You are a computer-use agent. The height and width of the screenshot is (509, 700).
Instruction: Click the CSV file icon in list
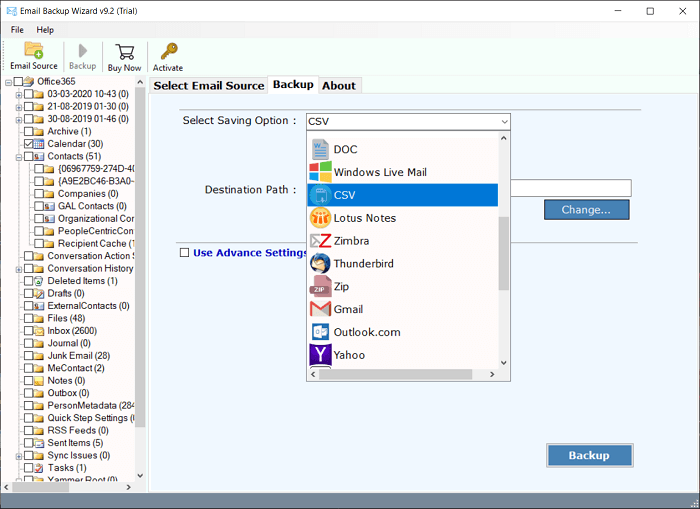coord(320,195)
